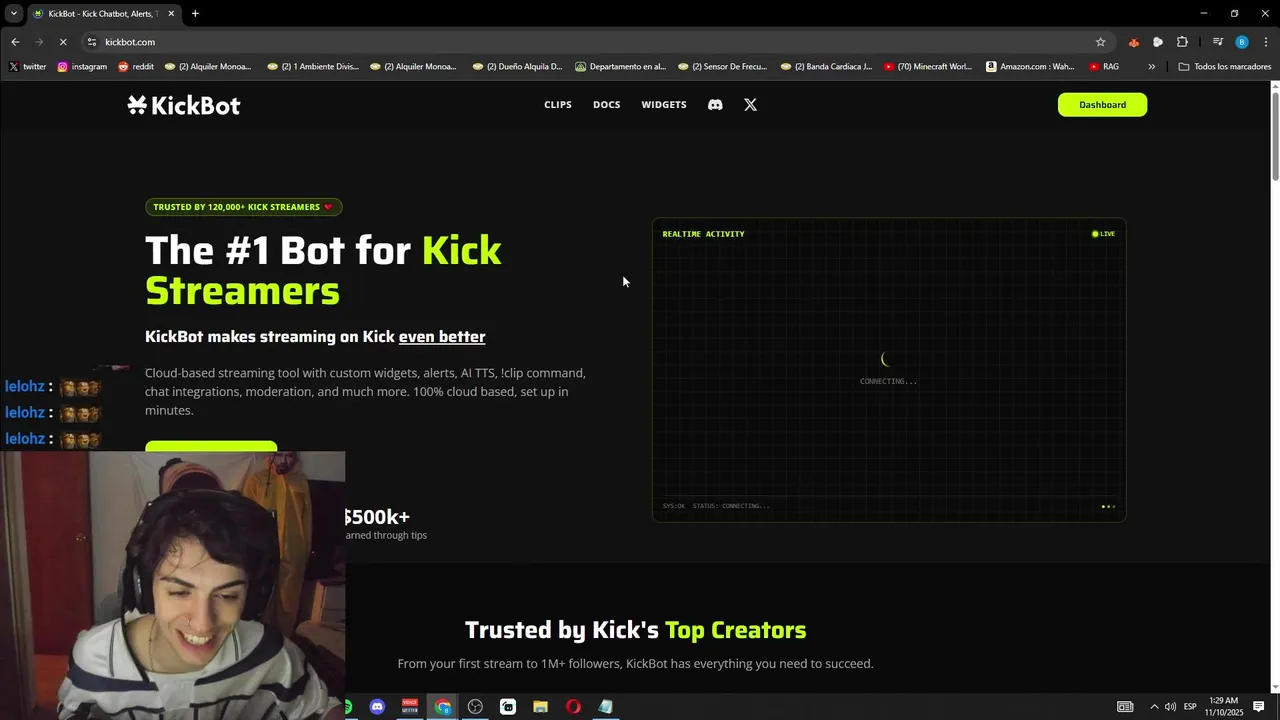Show hidden system tray icons
Screen dimensions: 1280x720
click(x=1154, y=707)
